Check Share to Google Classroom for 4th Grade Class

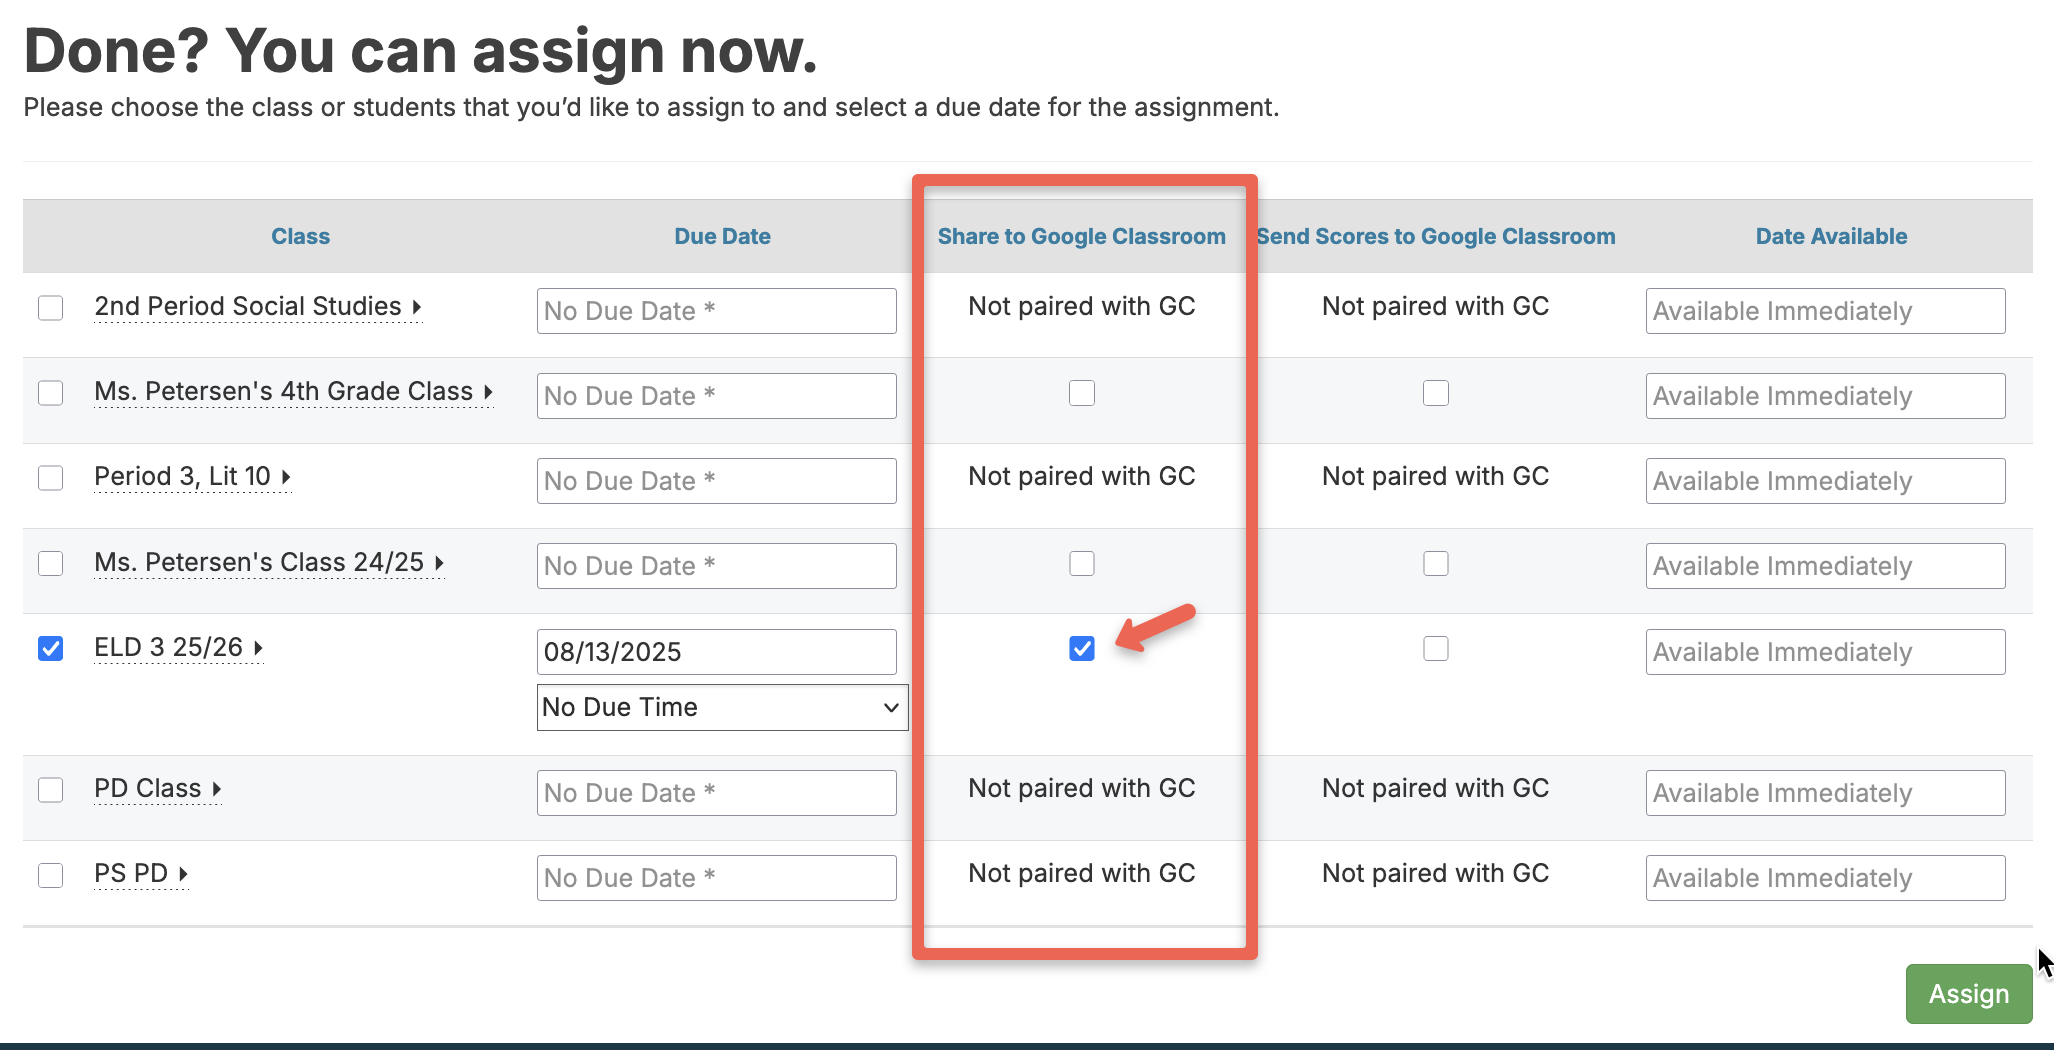click(x=1081, y=393)
